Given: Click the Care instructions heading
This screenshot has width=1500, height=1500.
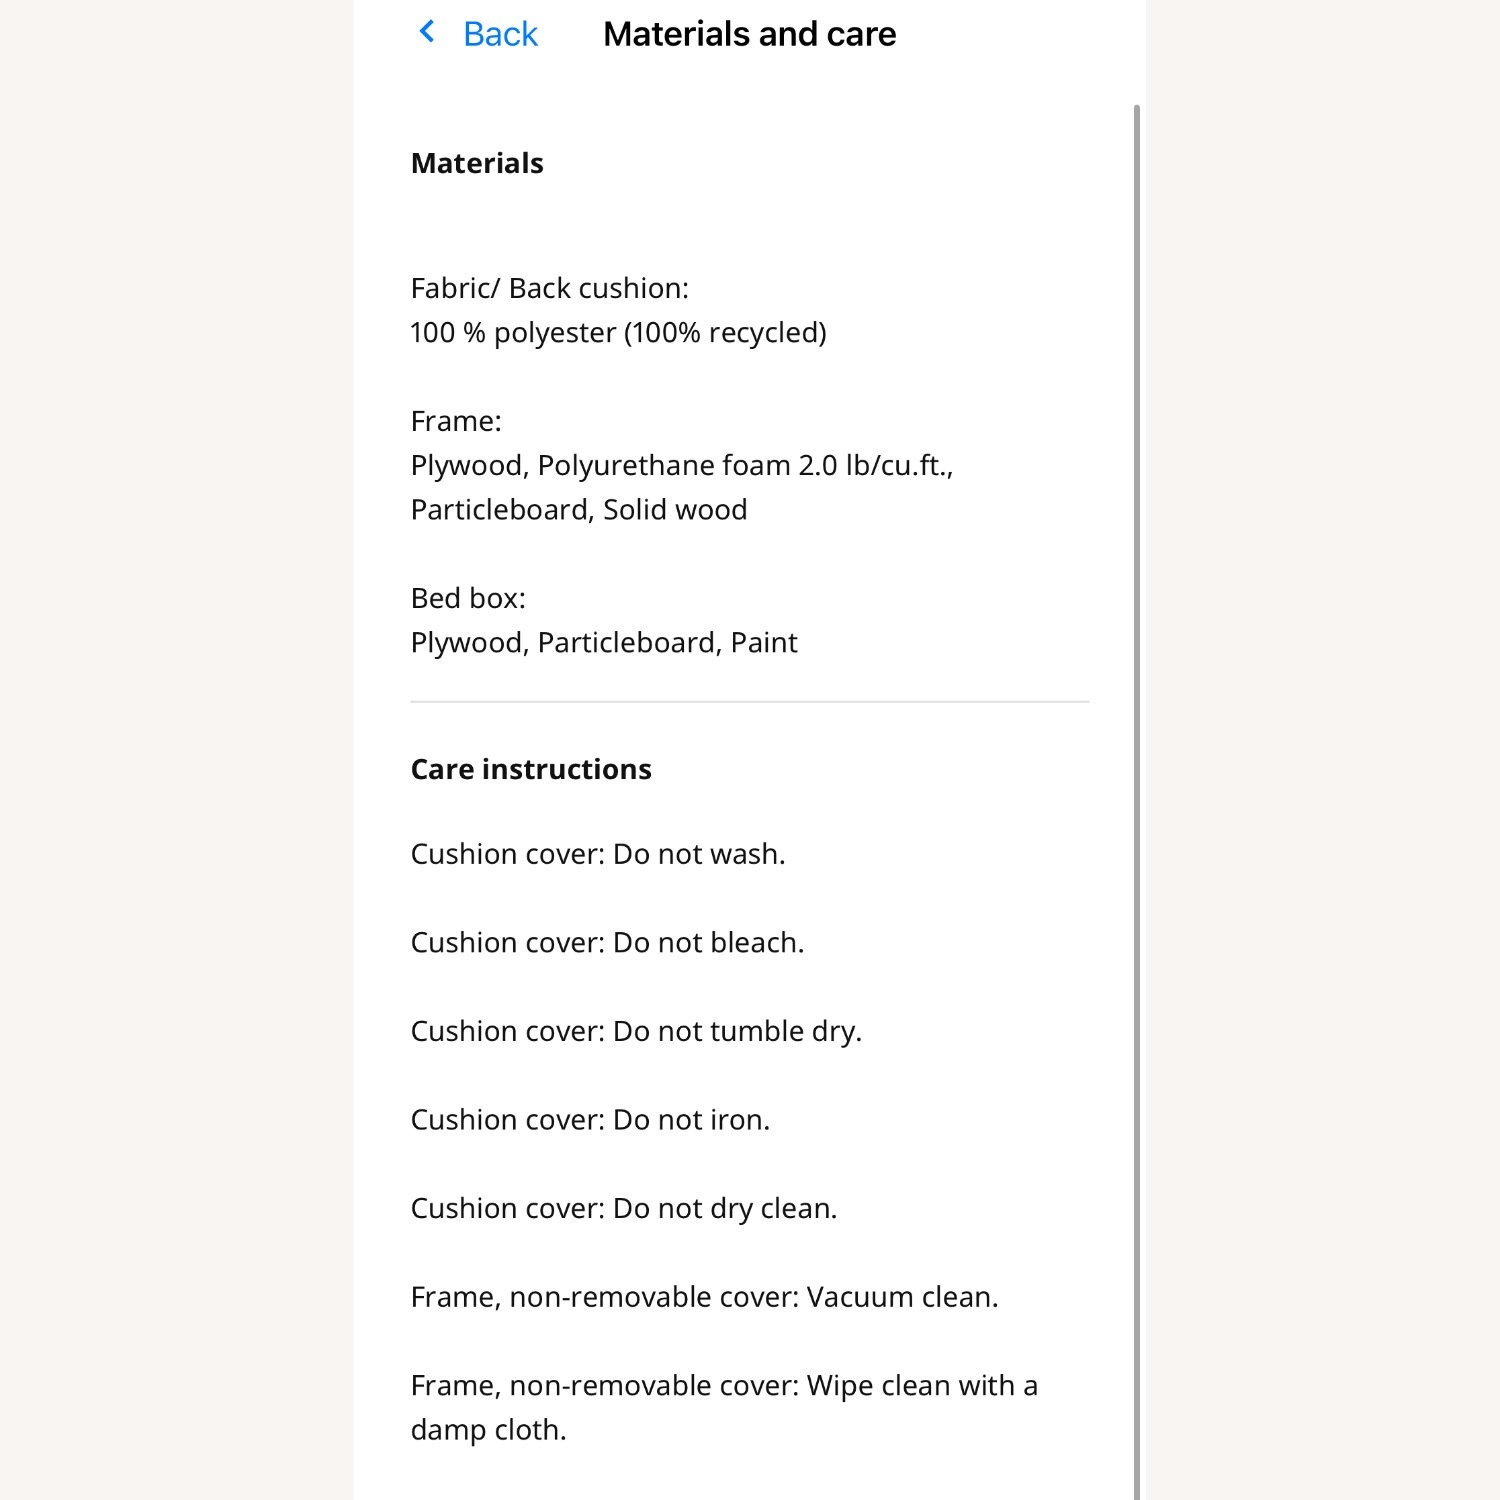Looking at the screenshot, I should click(531, 769).
